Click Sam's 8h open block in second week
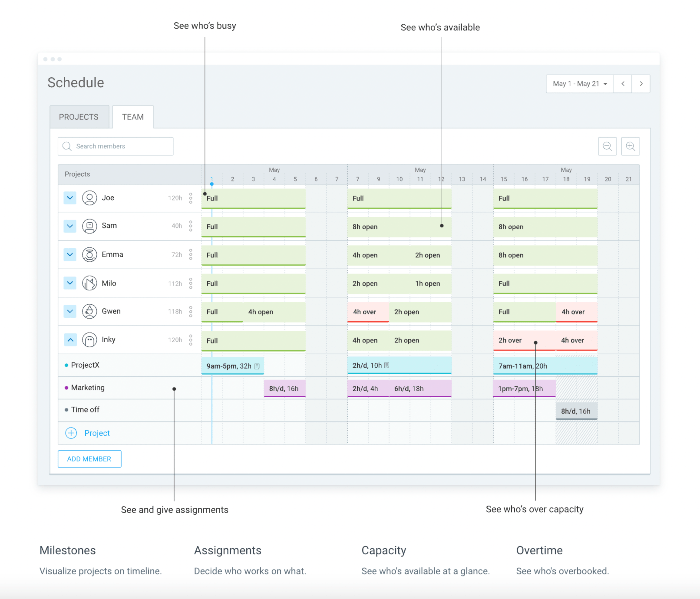Image resolution: width=700 pixels, height=599 pixels. (x=400, y=227)
